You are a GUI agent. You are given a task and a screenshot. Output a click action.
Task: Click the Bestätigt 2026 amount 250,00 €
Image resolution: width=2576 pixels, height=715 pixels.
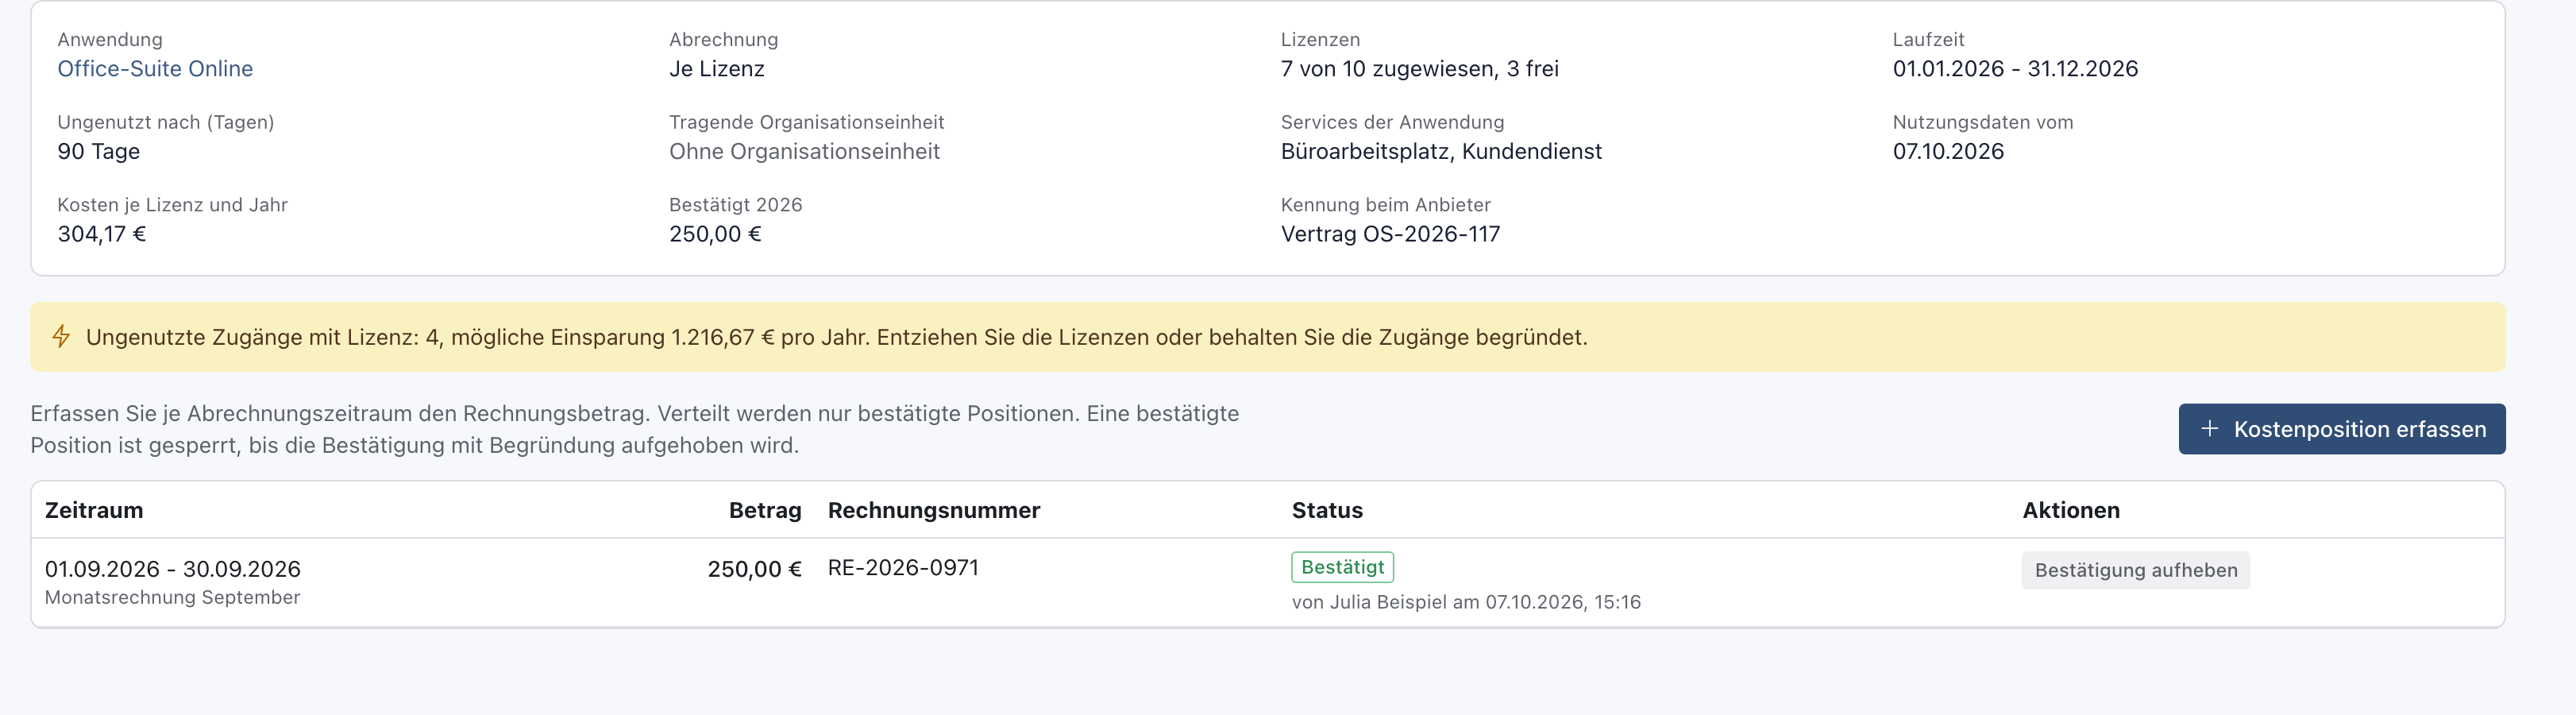[715, 234]
